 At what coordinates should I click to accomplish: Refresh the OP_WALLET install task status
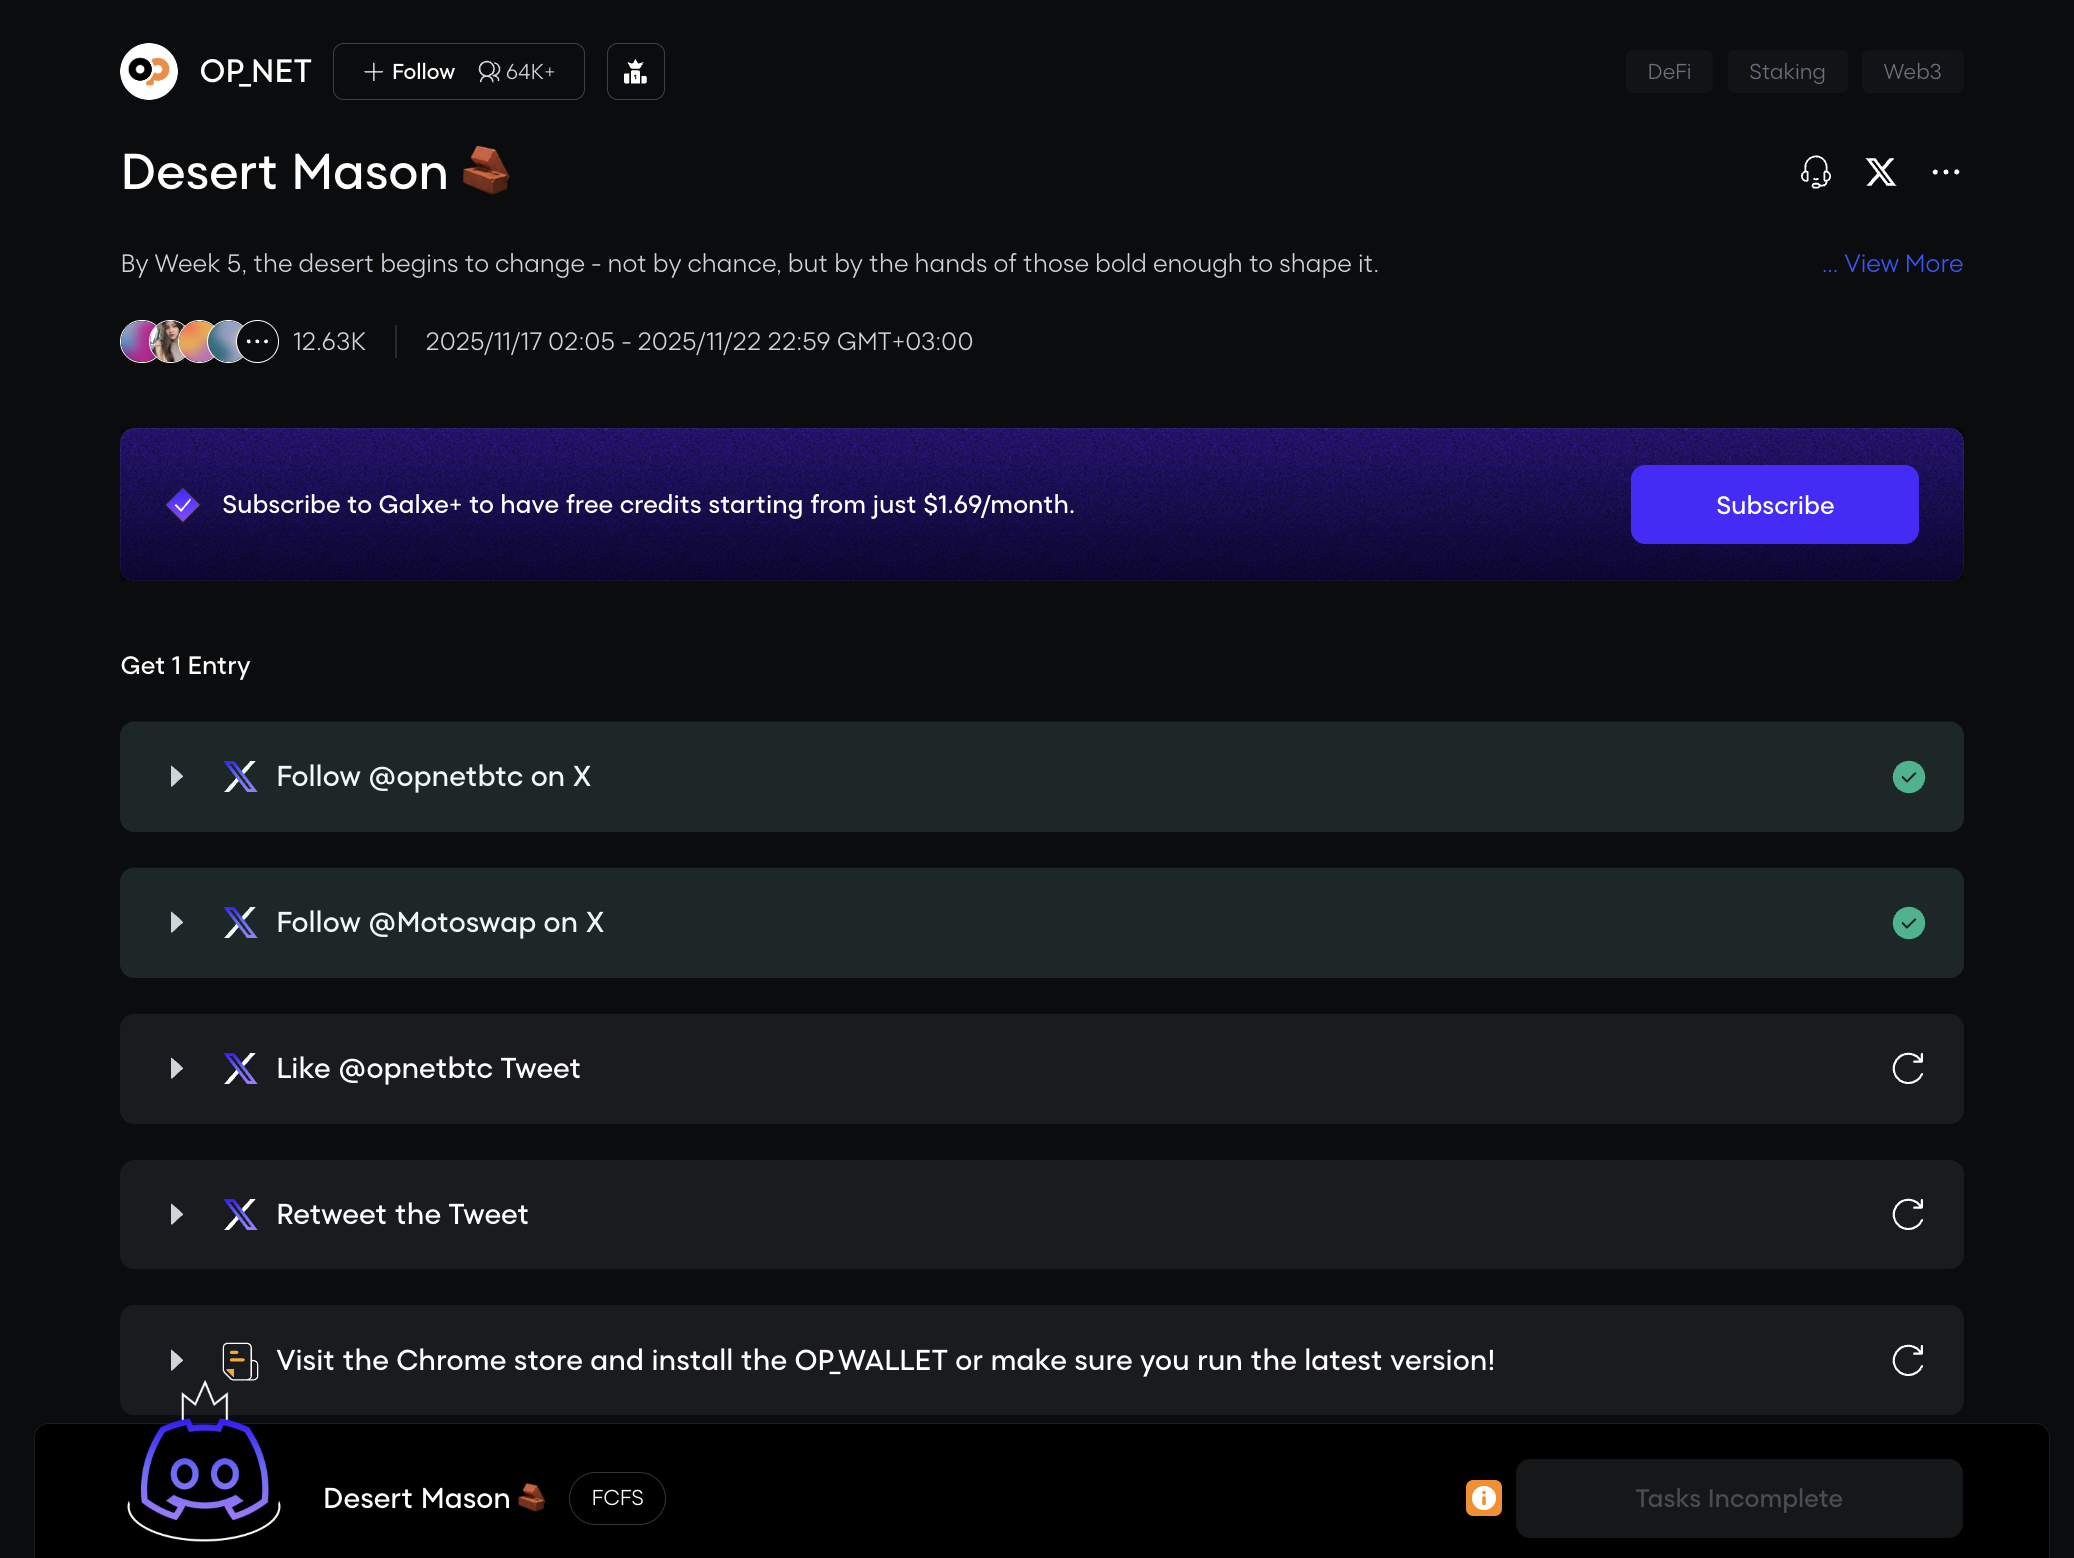click(x=1907, y=1360)
